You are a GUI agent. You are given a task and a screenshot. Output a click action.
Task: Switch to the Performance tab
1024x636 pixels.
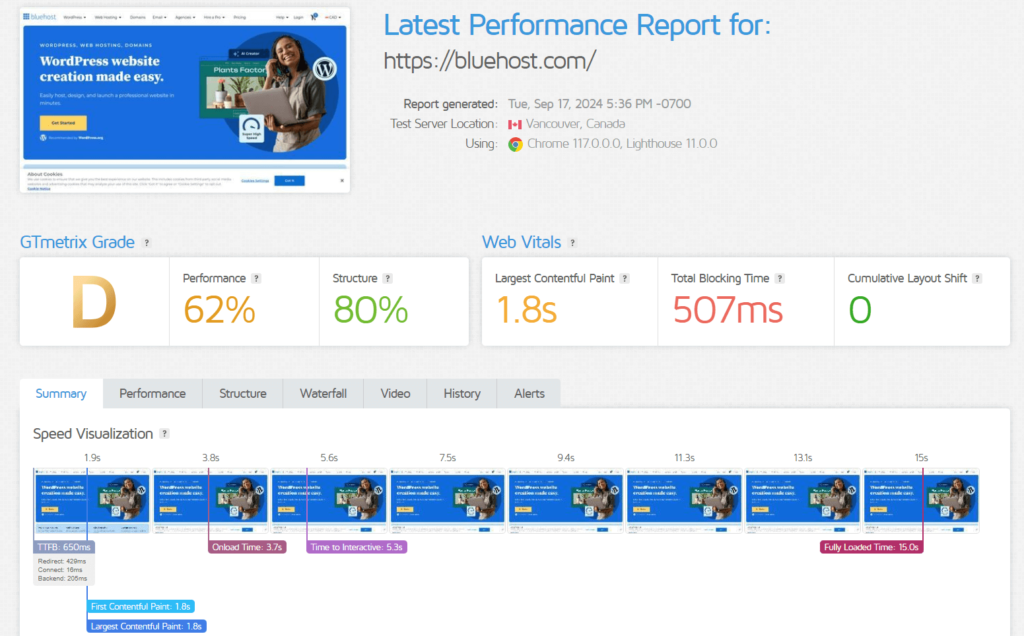tap(152, 394)
